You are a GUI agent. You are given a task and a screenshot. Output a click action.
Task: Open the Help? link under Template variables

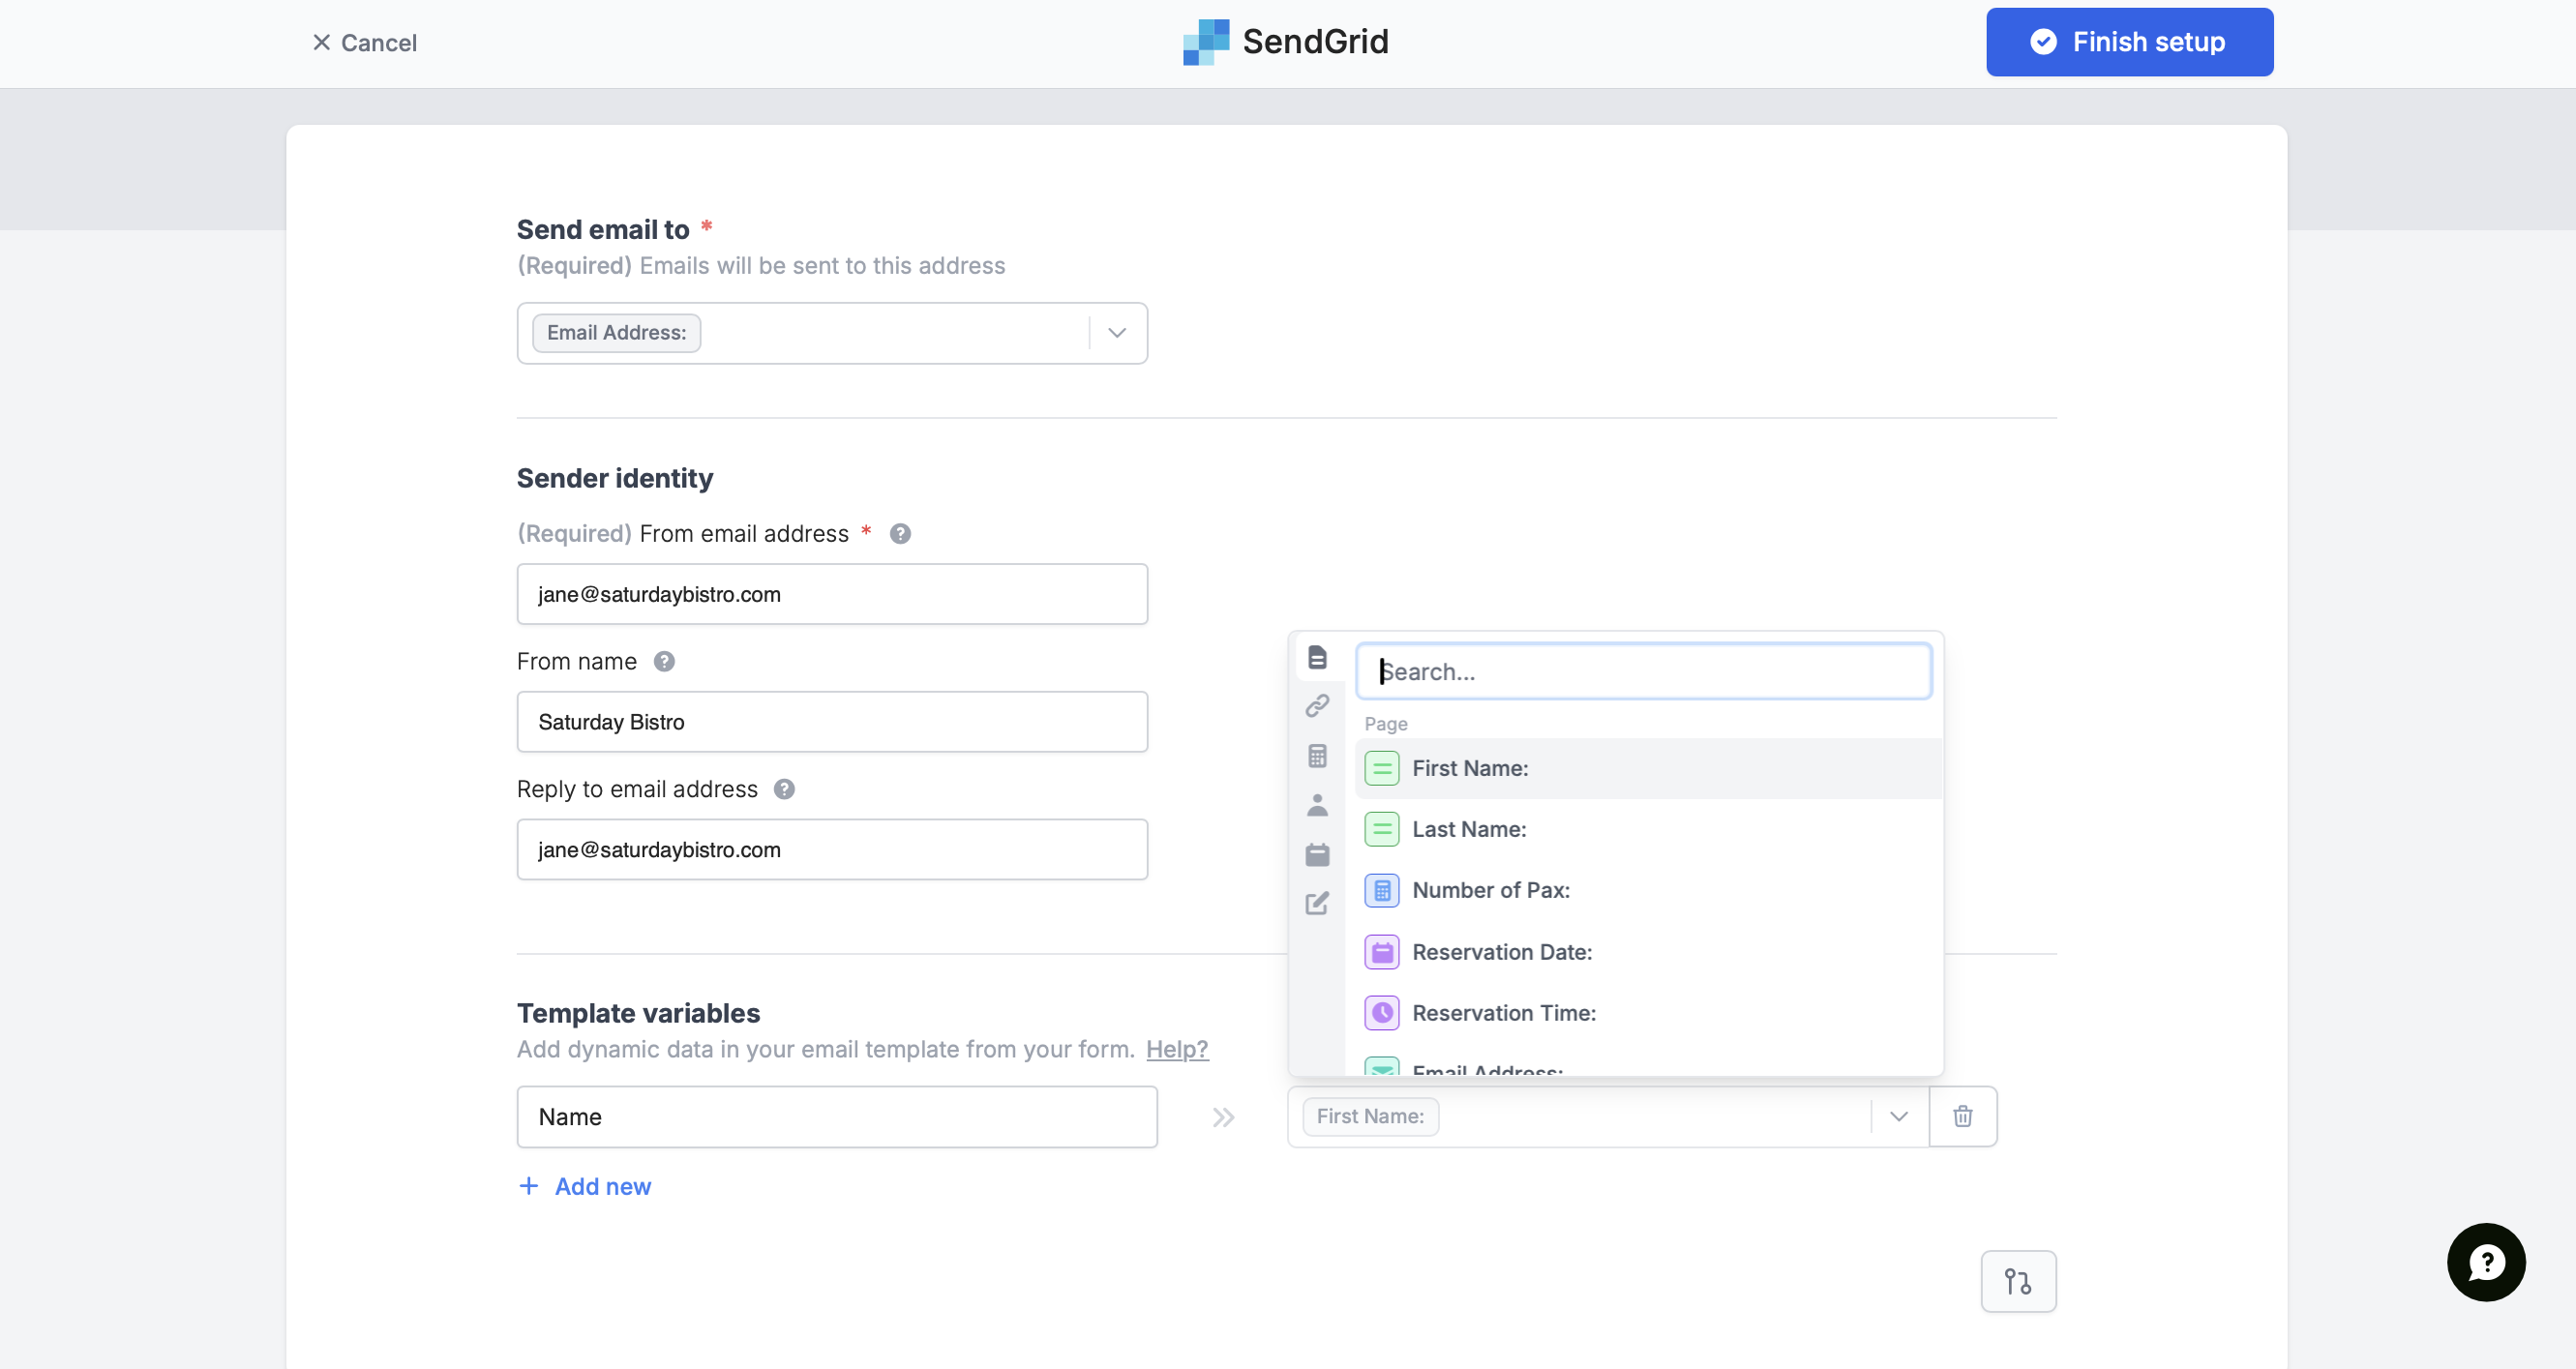1176,1049
